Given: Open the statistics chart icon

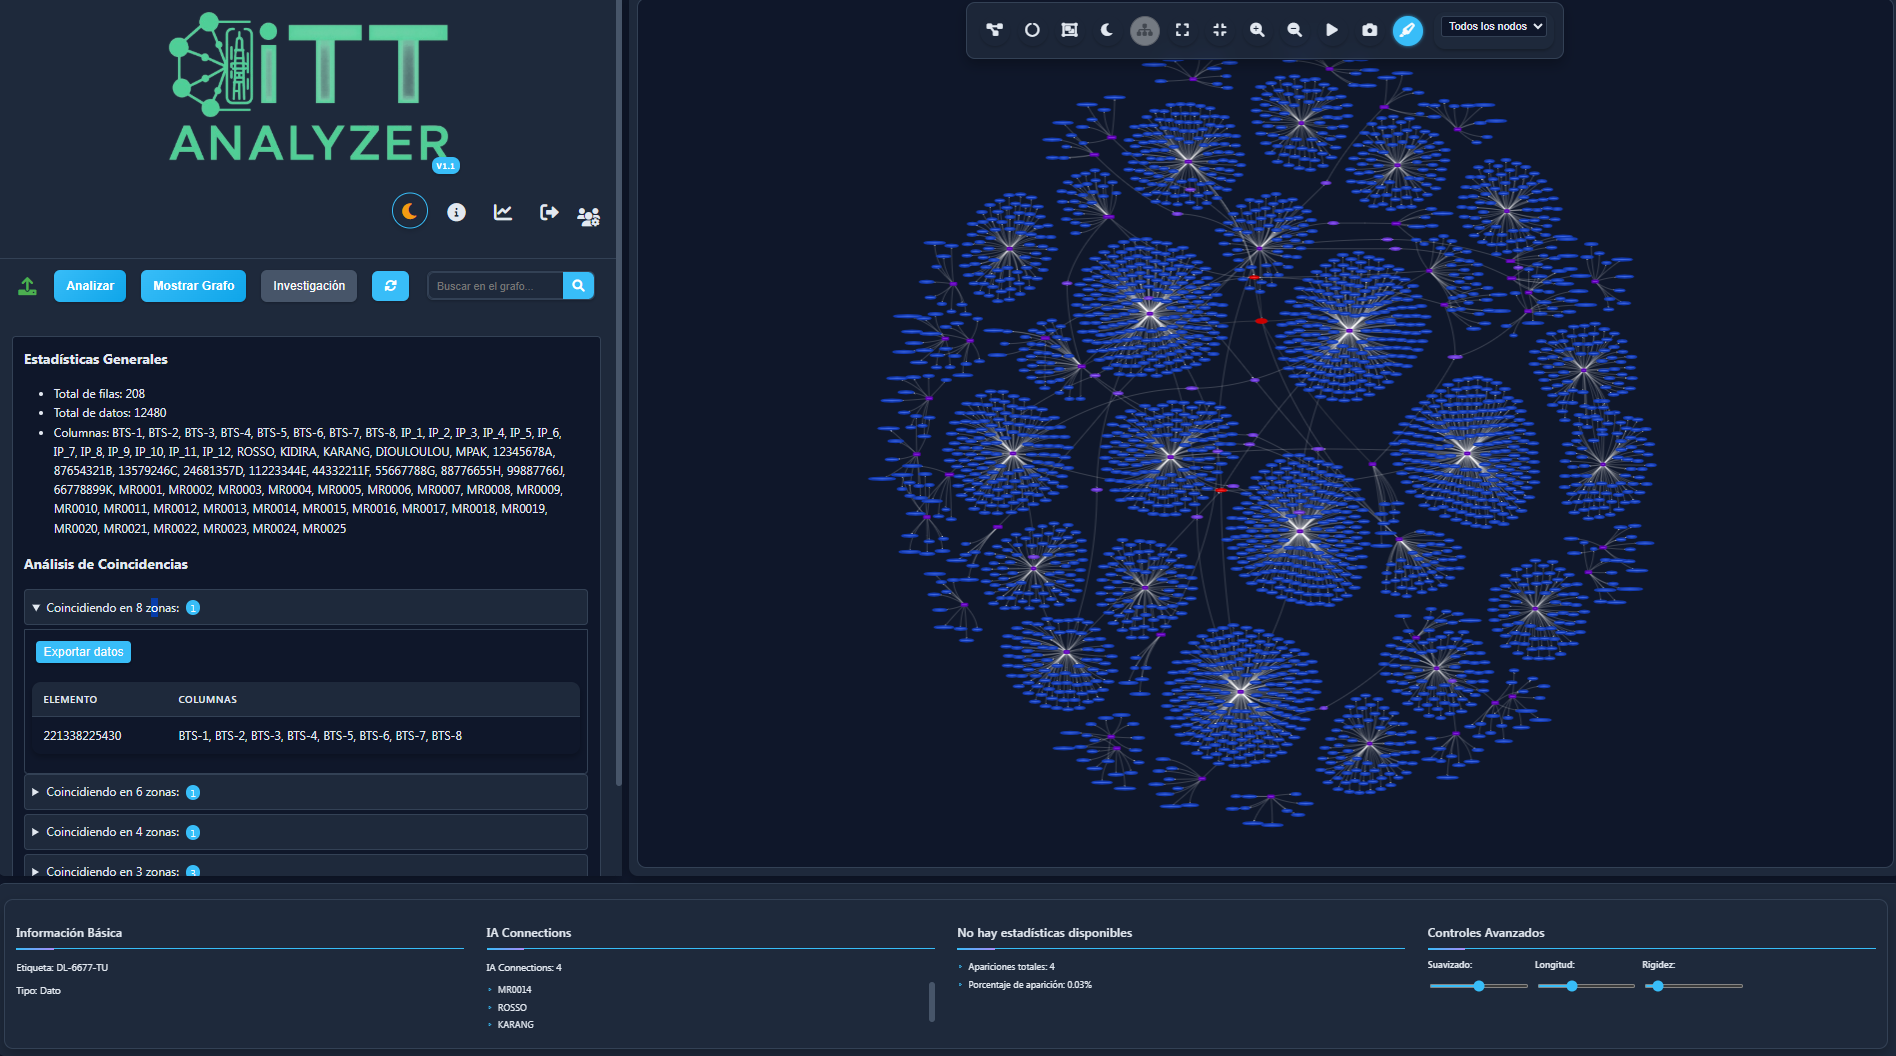Looking at the screenshot, I should click(503, 212).
